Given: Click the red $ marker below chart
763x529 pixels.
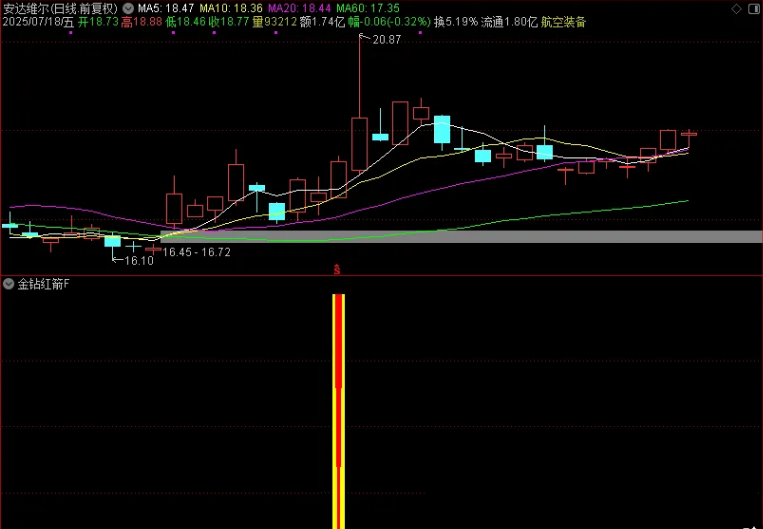Looking at the screenshot, I should [x=338, y=270].
